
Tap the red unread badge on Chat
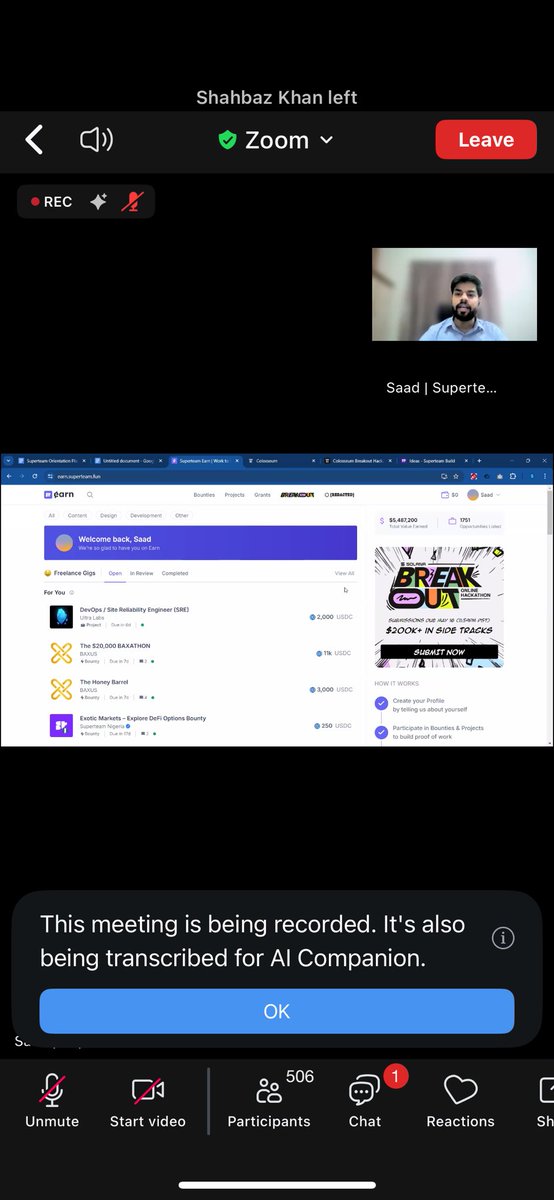395,1077
